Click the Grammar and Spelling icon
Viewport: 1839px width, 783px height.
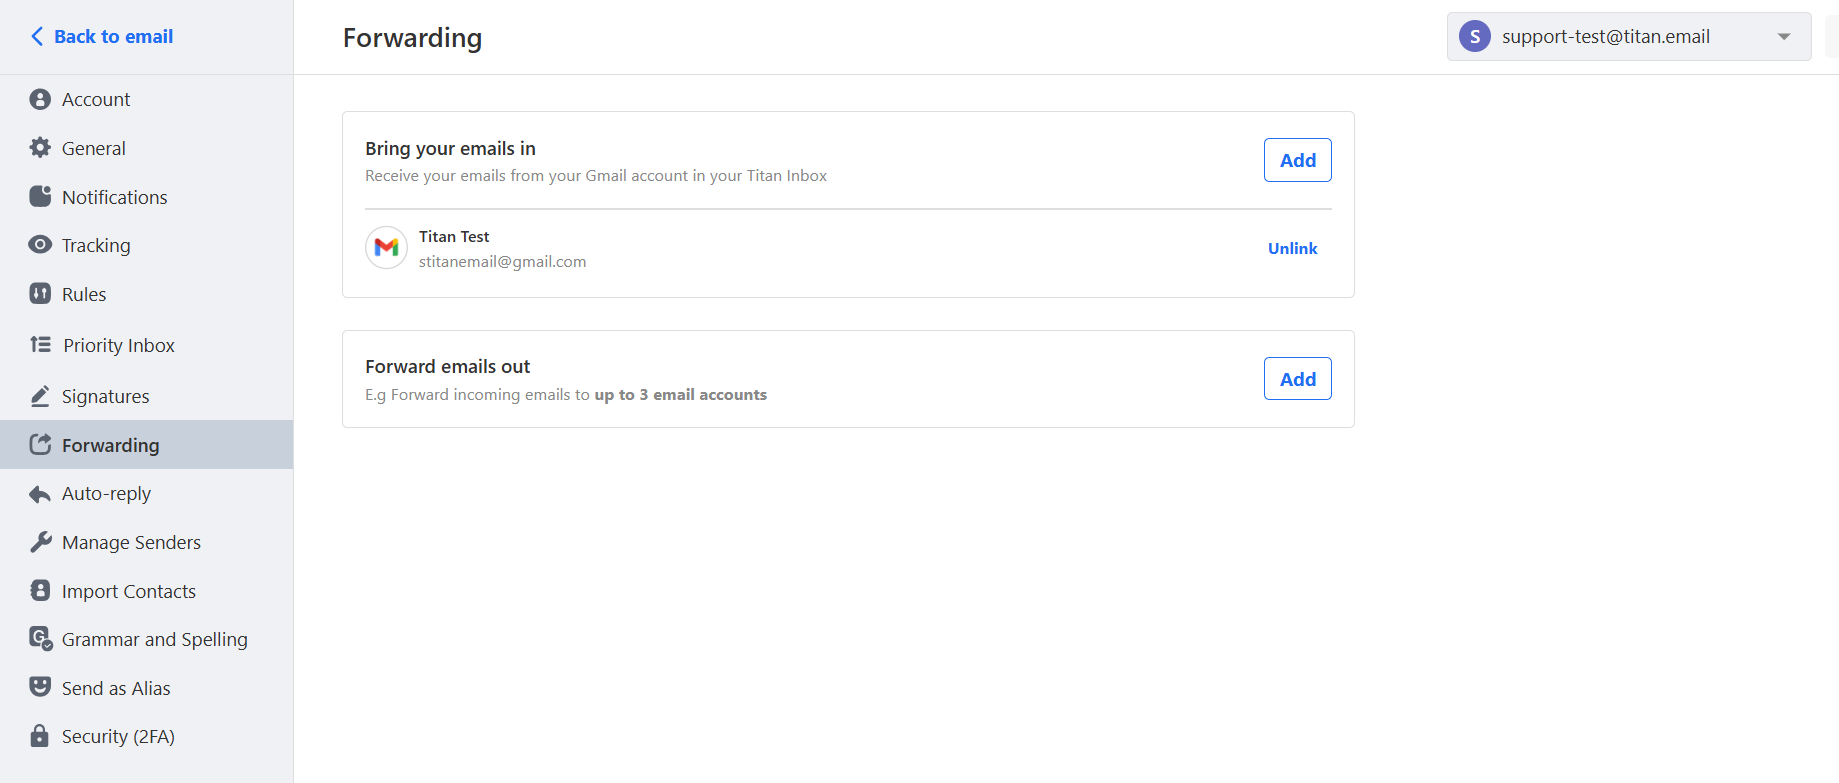point(41,639)
